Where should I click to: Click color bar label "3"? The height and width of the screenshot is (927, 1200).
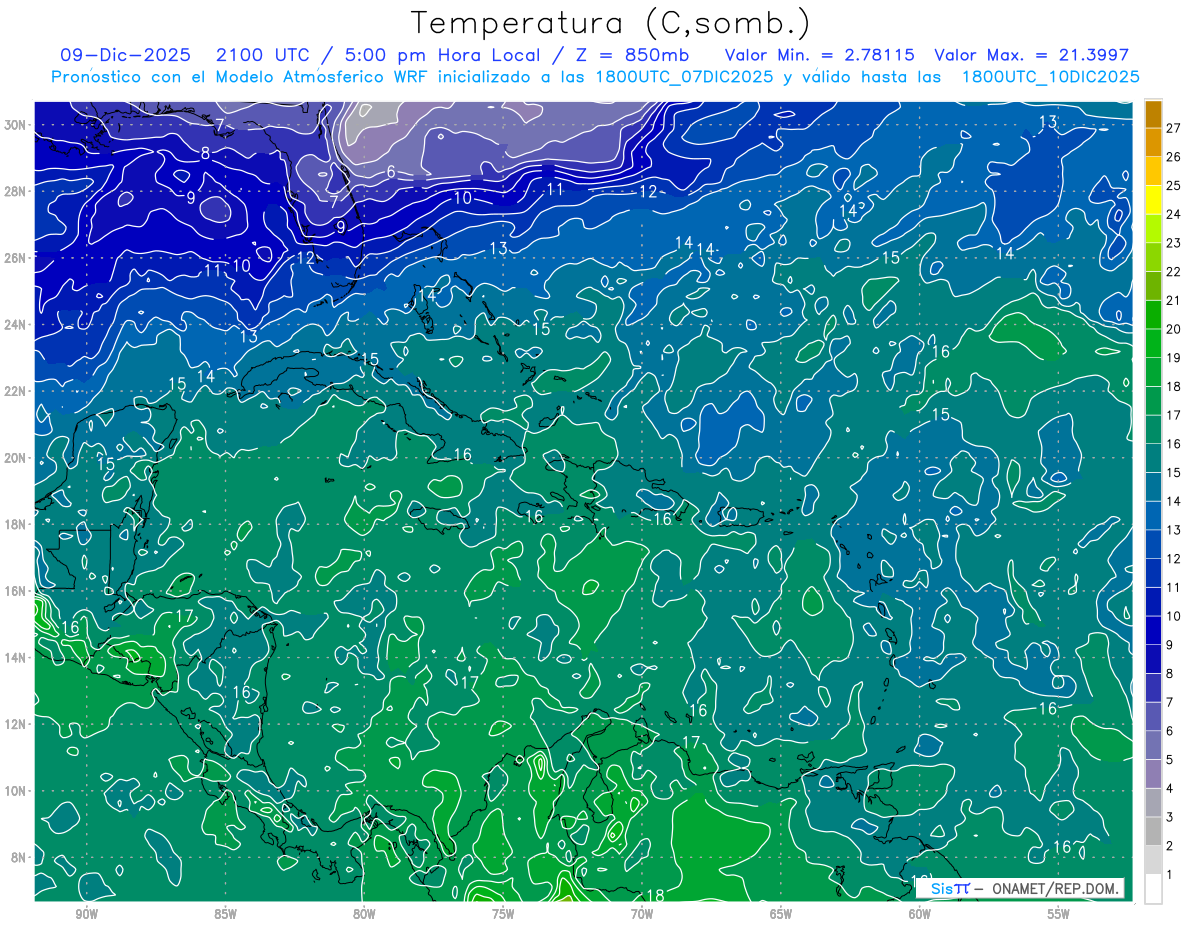tap(1170, 818)
